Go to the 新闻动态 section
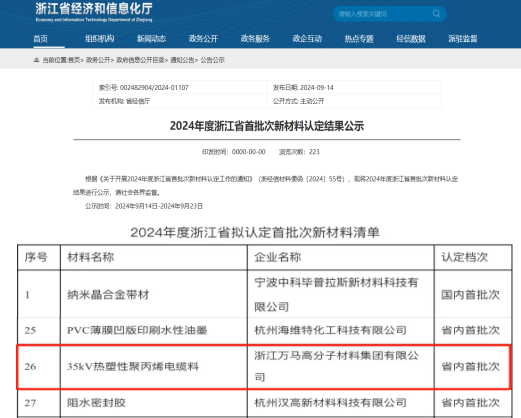 (x=151, y=39)
